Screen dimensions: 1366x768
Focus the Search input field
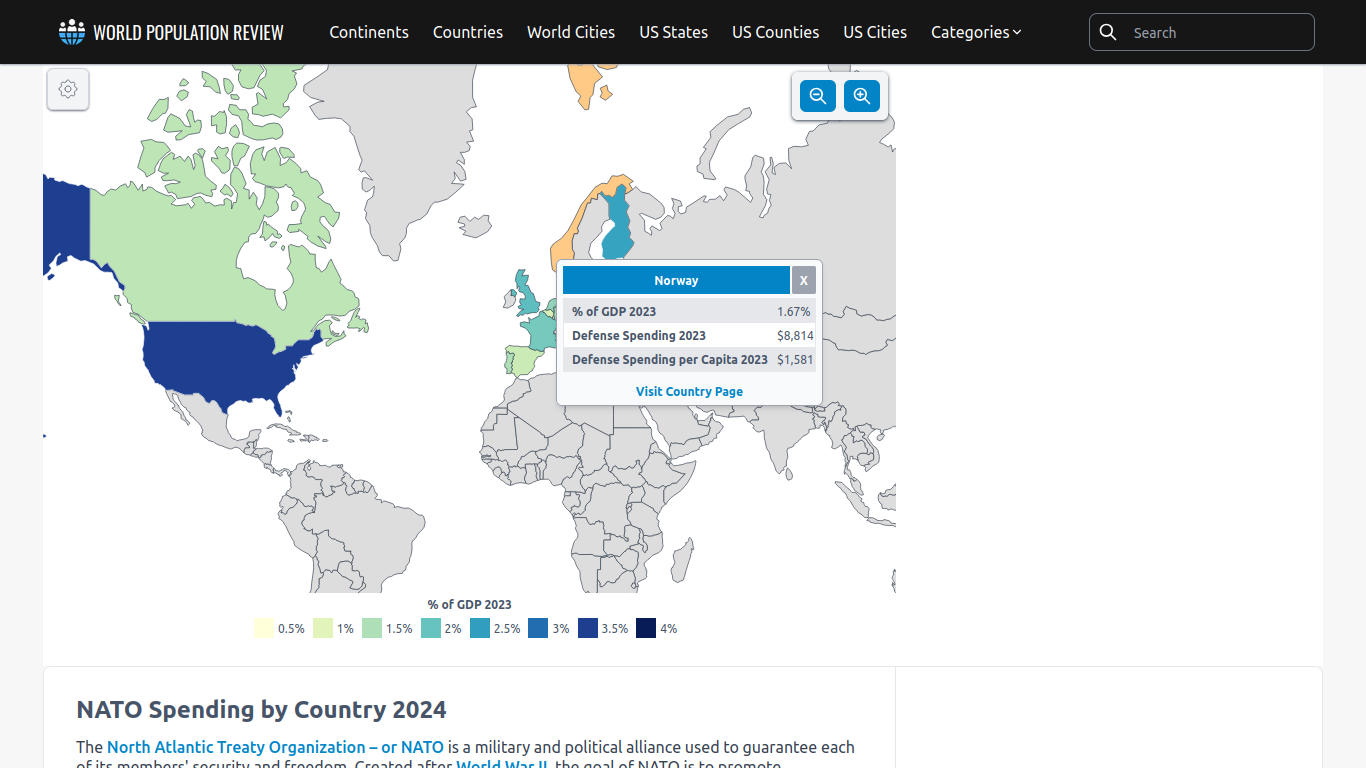point(1202,32)
